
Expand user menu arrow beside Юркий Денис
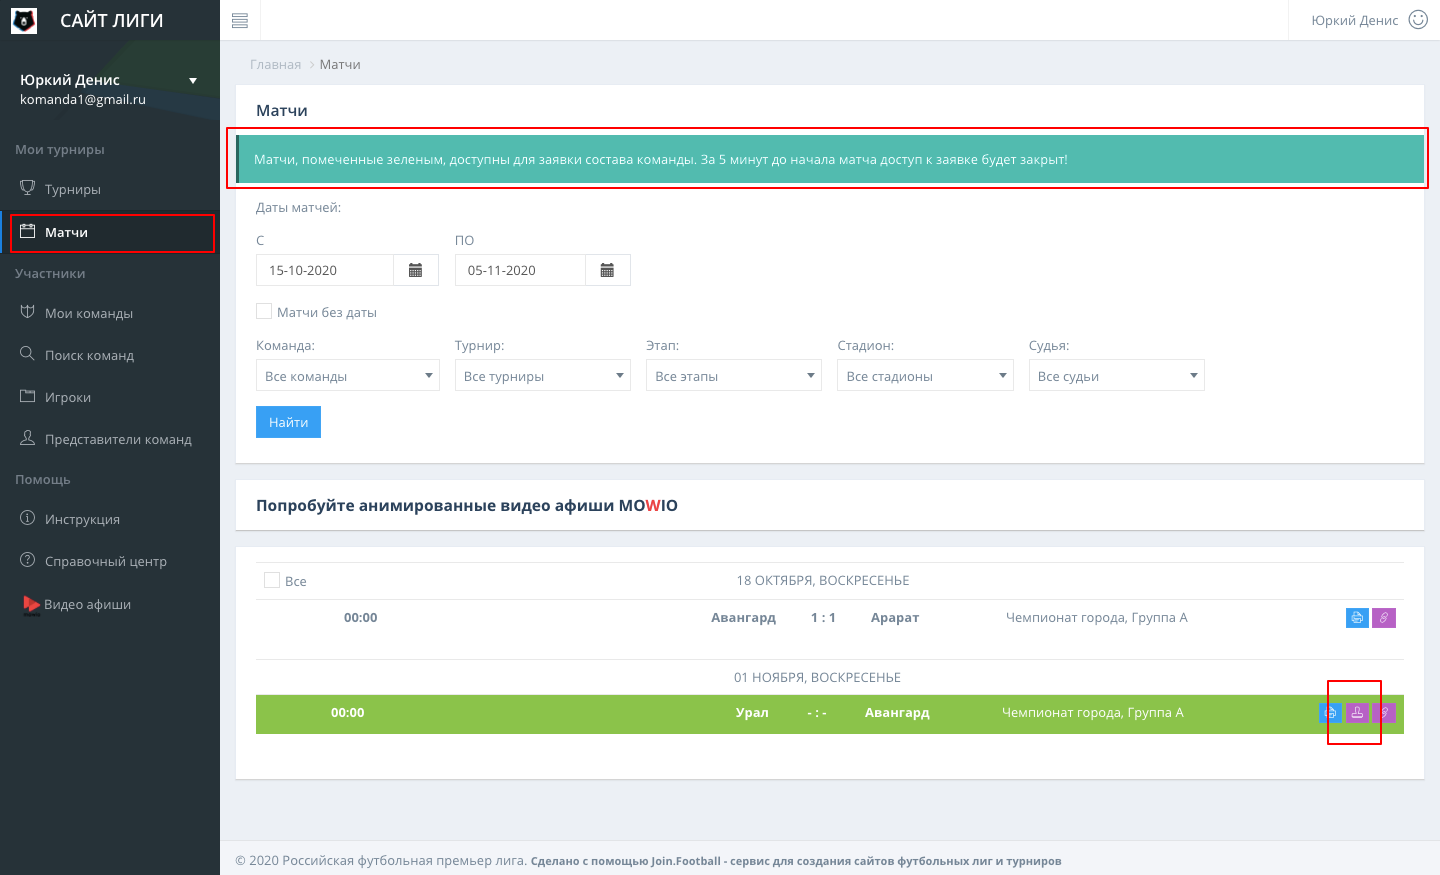point(193,81)
